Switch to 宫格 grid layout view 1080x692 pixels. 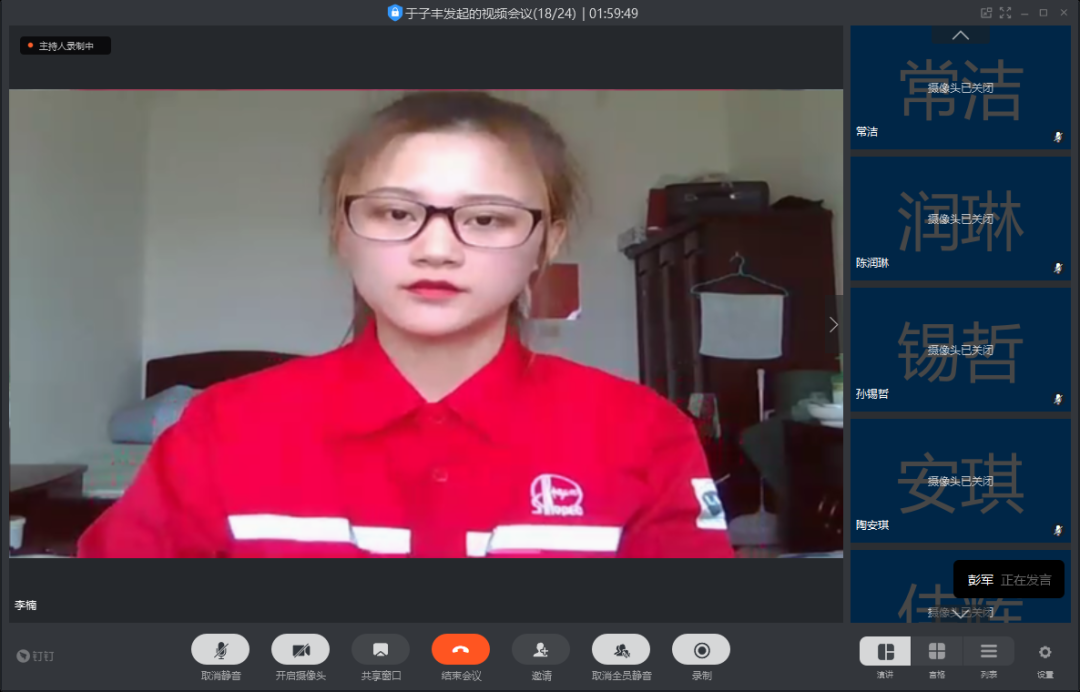(937, 652)
